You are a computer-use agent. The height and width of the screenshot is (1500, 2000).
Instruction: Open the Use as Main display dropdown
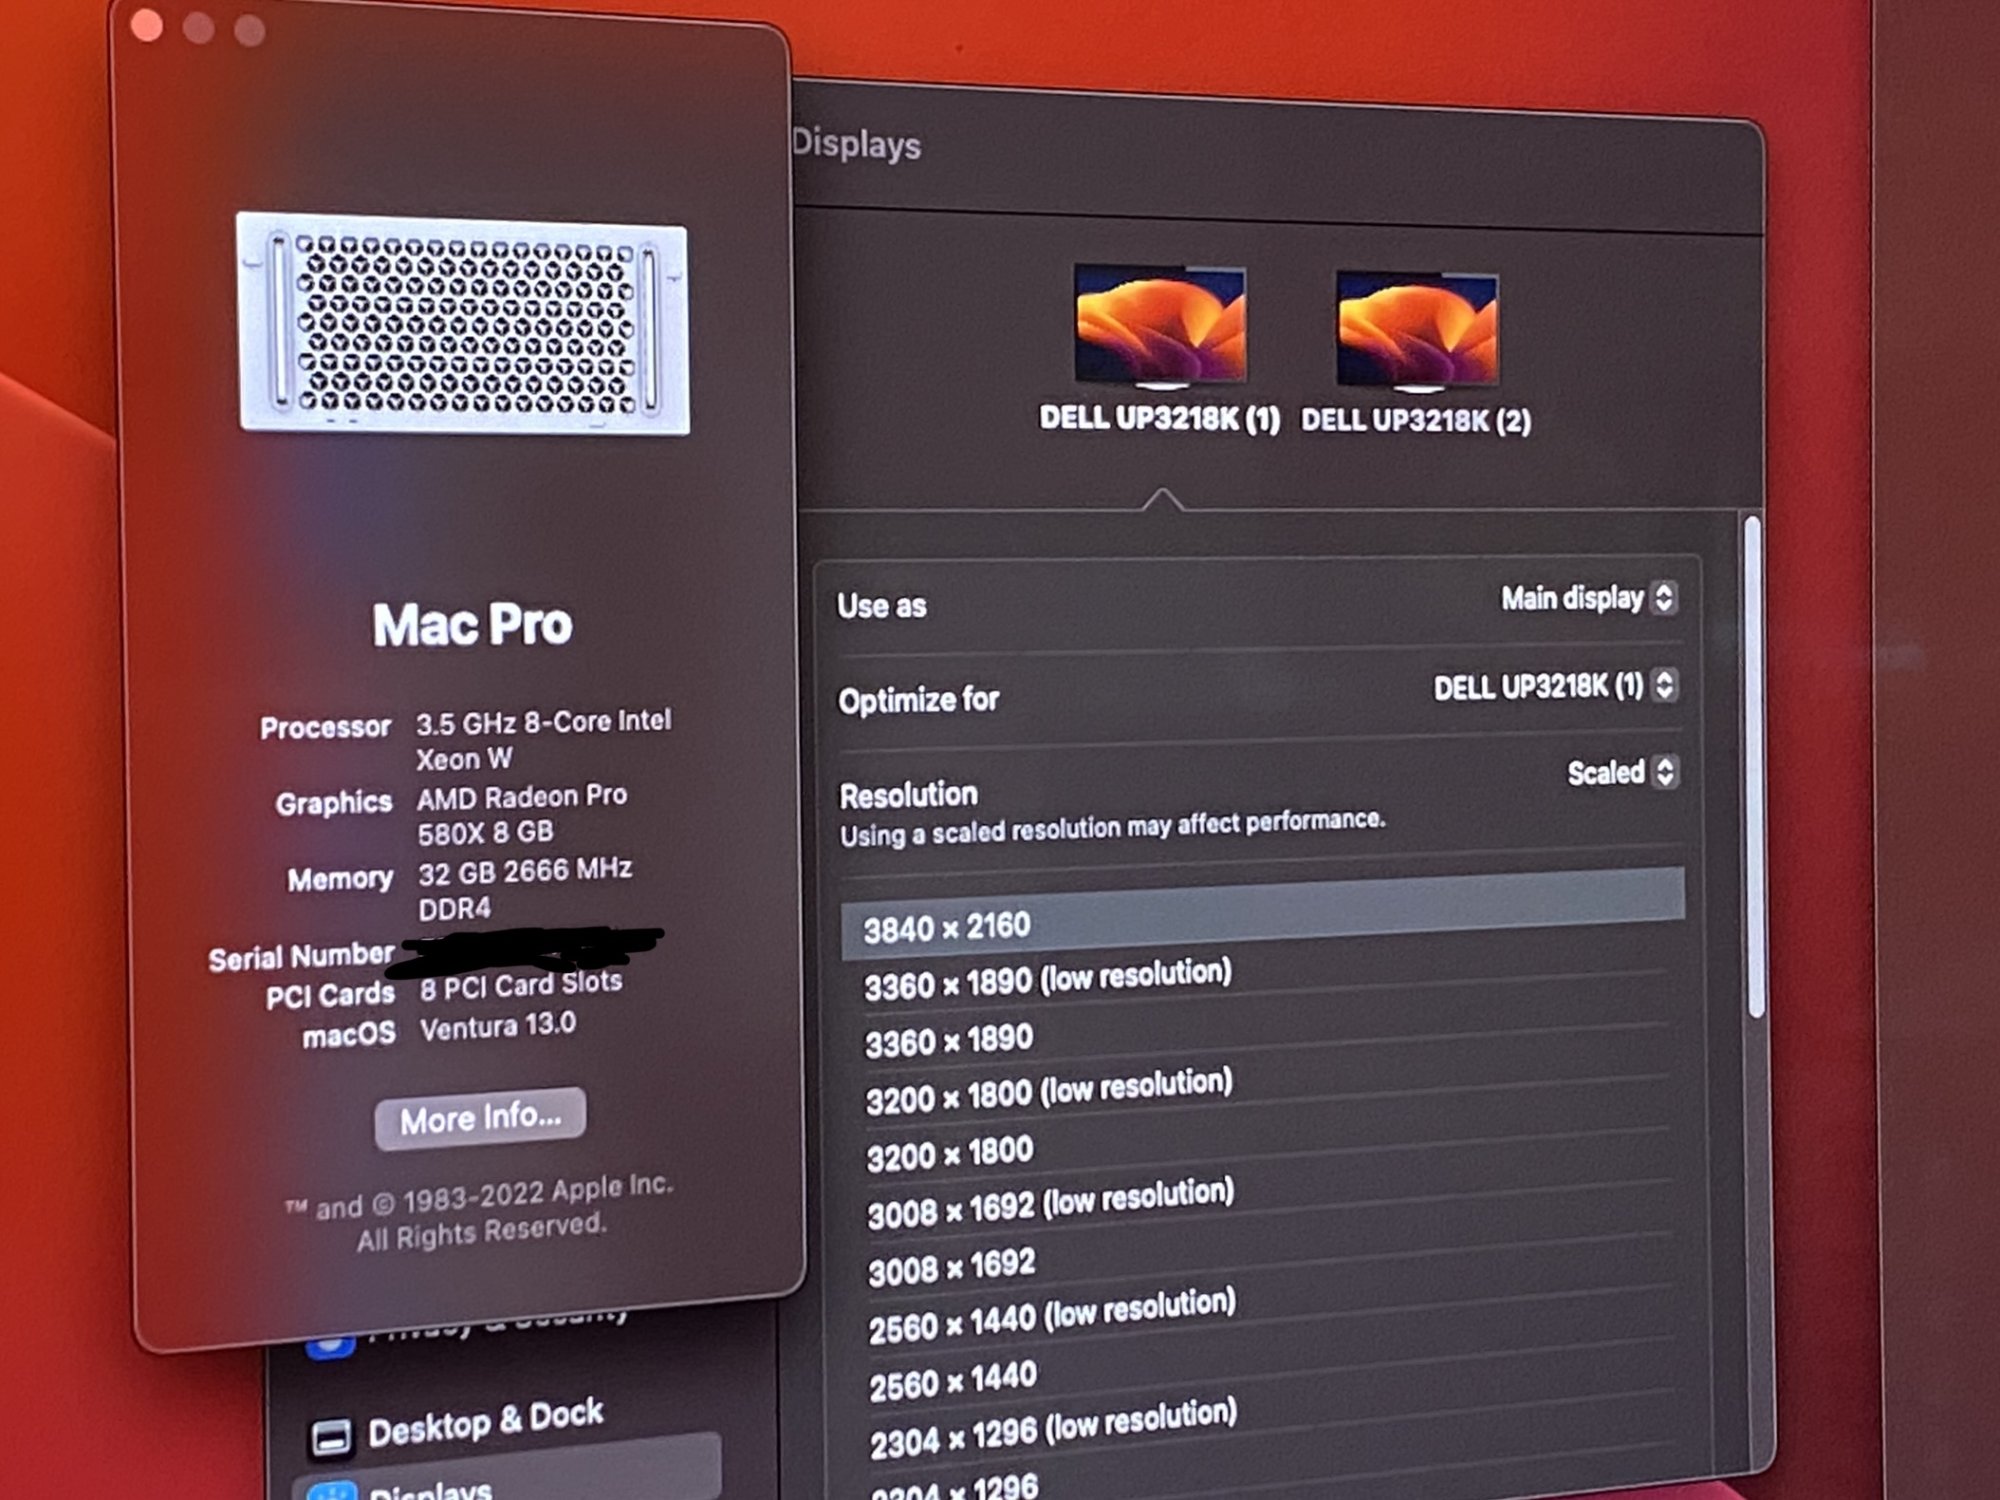click(x=1663, y=597)
